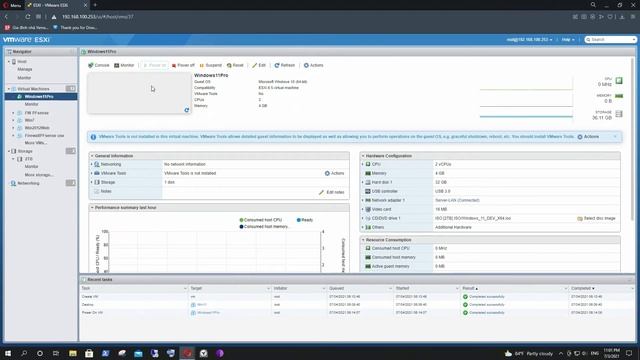This screenshot has height=360, width=640.
Task: Reload the browser page
Action: [27, 17]
